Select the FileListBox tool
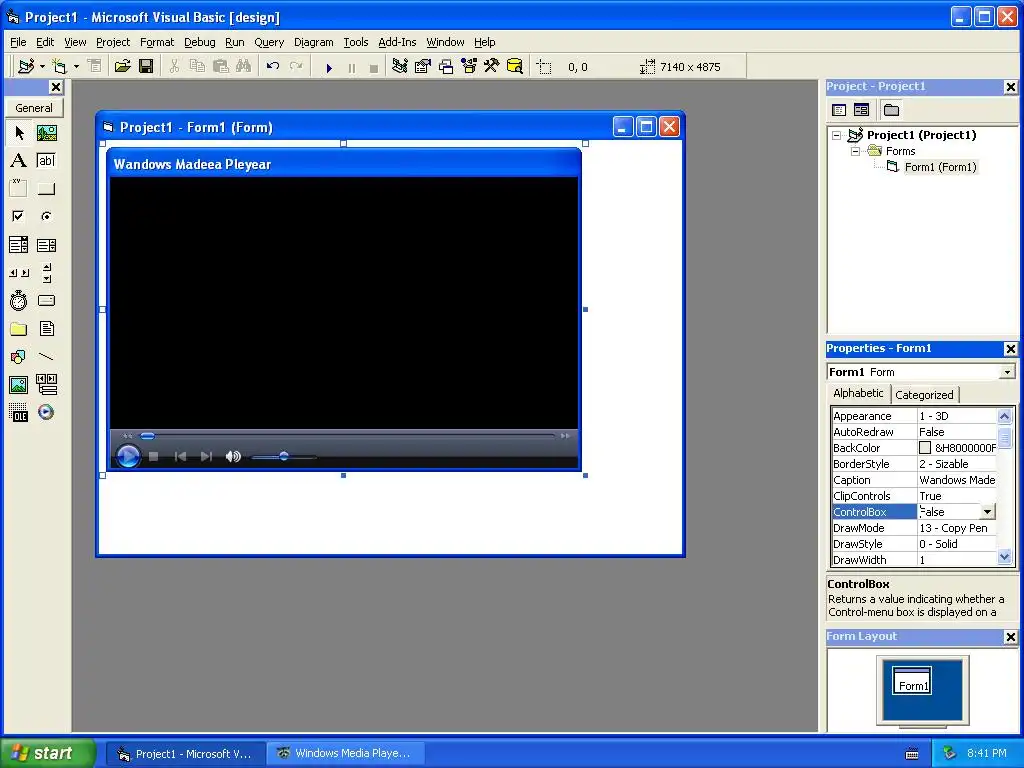Image resolution: width=1024 pixels, height=768 pixels. [46, 328]
